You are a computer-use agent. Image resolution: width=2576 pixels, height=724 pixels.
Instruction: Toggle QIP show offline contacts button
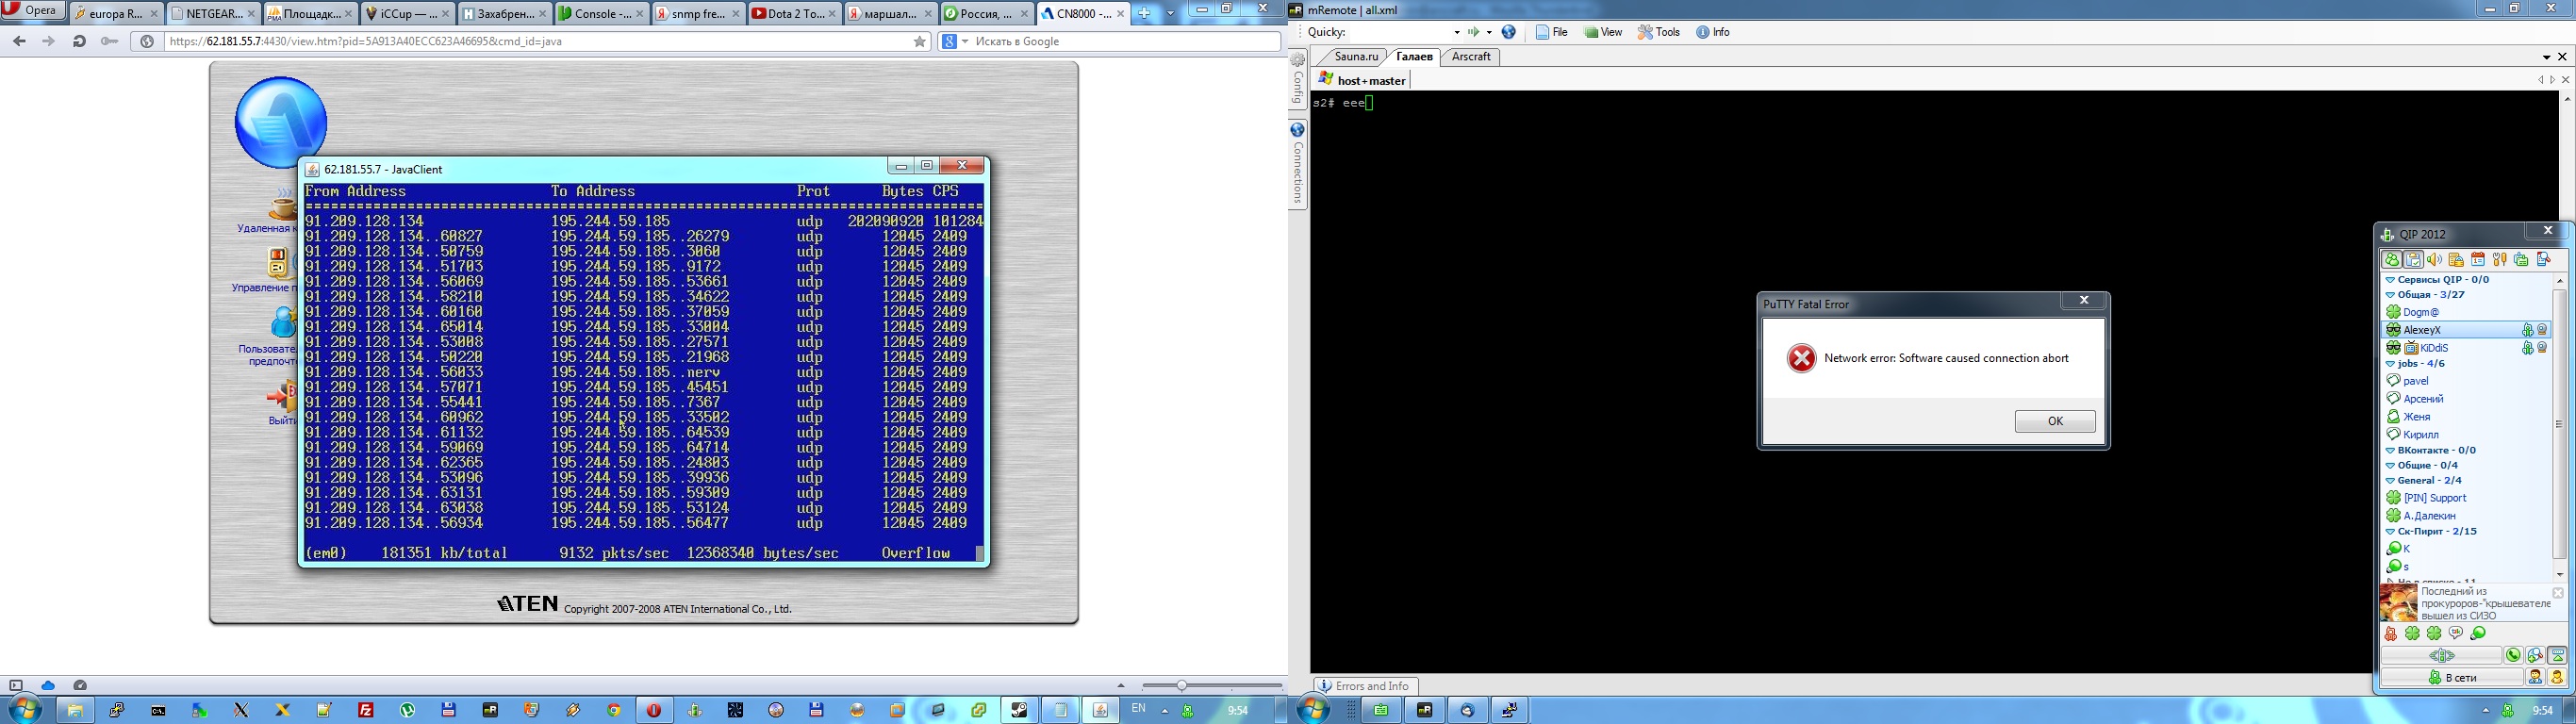[2392, 260]
